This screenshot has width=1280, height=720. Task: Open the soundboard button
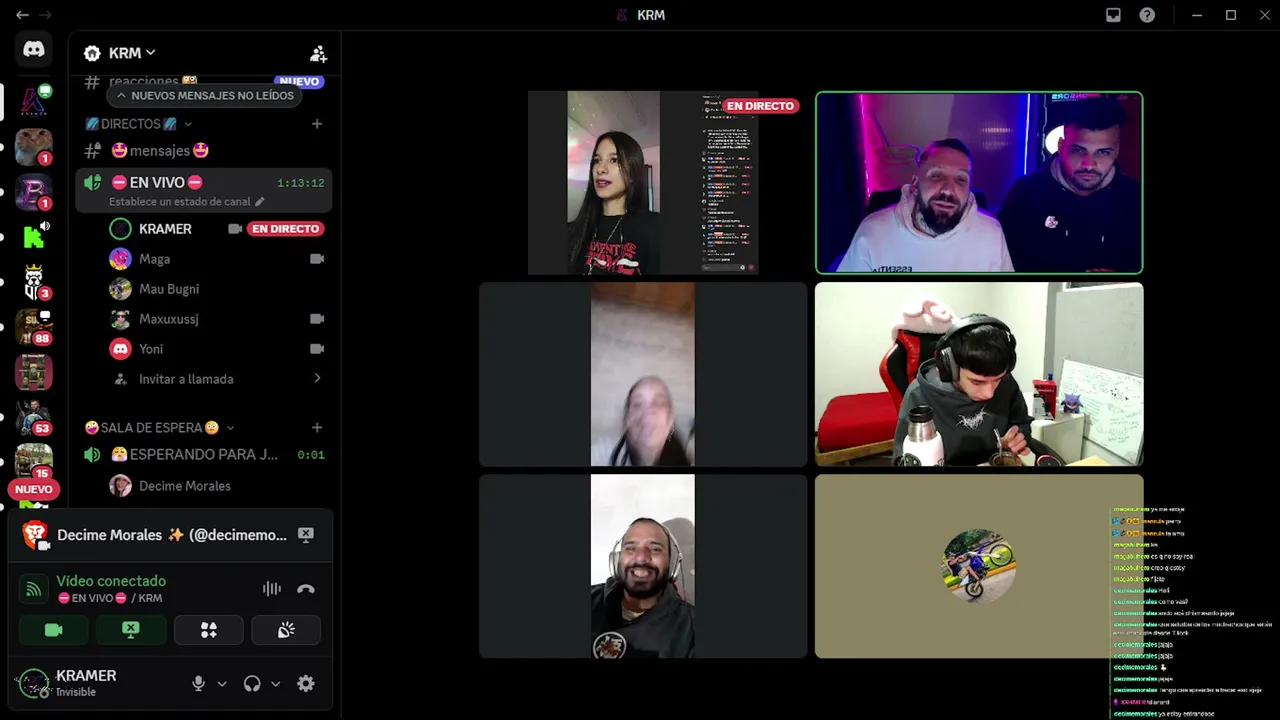[x=286, y=630]
